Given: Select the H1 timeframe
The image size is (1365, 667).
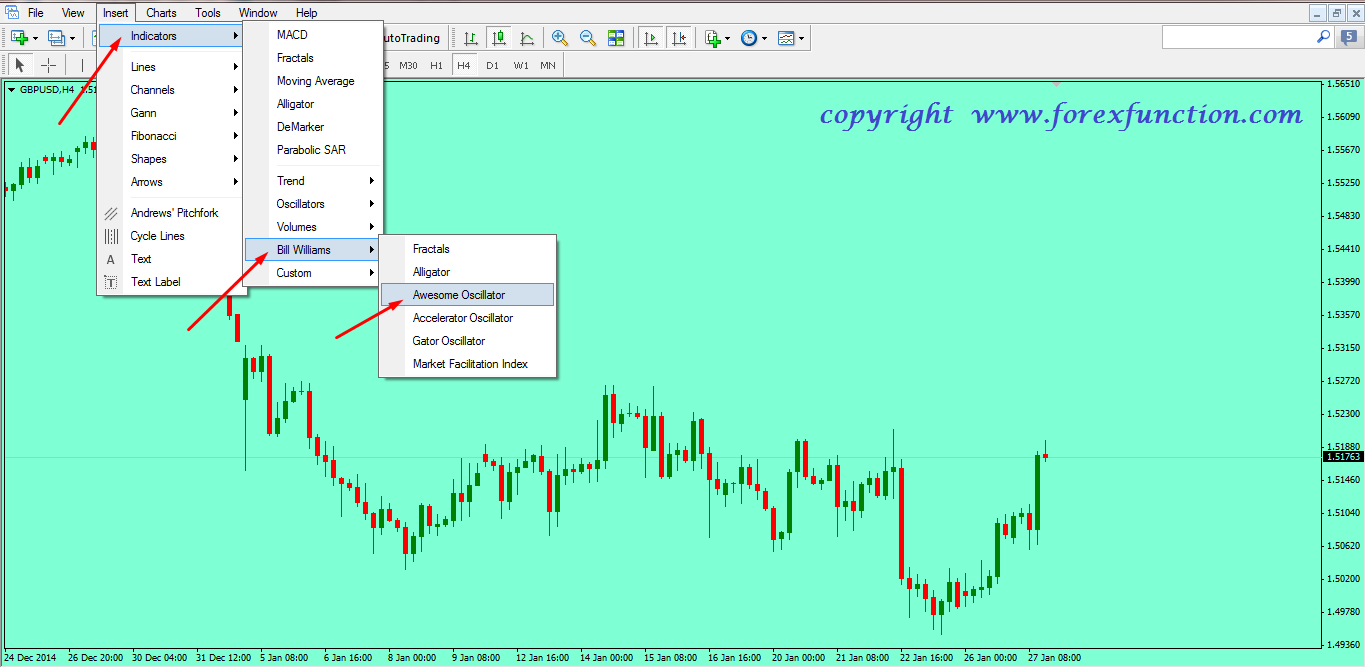Looking at the screenshot, I should [436, 65].
